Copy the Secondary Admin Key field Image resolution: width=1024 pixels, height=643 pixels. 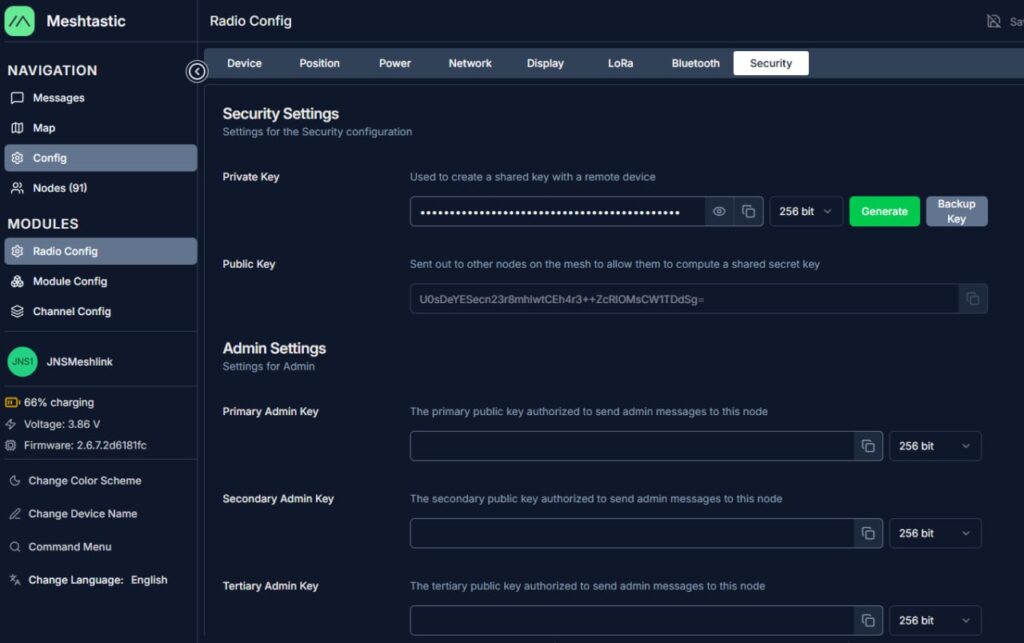[x=868, y=533]
